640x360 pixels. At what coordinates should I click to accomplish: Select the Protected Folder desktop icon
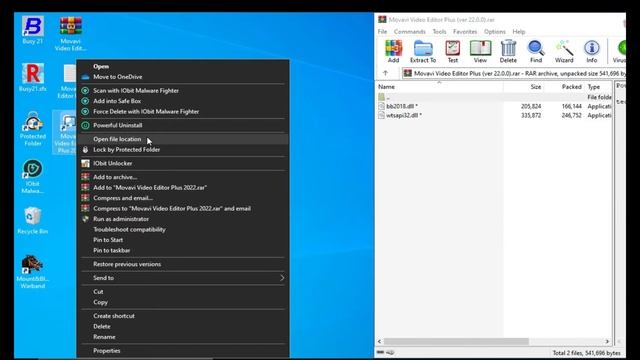(x=33, y=128)
